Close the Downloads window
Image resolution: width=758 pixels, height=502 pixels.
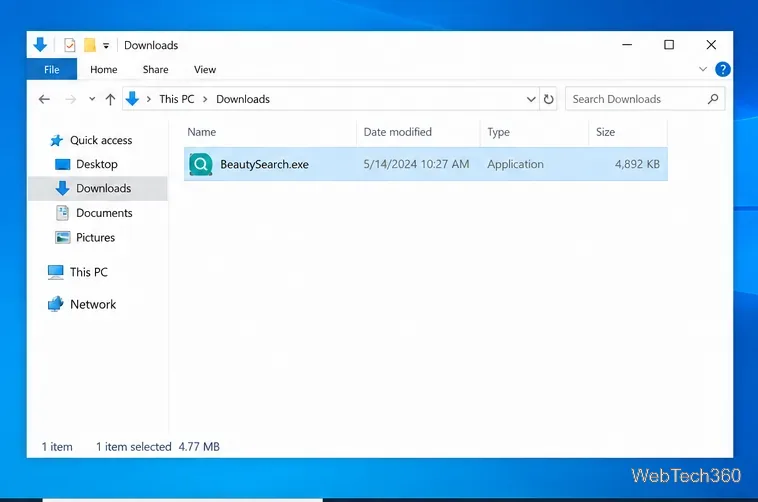point(711,44)
